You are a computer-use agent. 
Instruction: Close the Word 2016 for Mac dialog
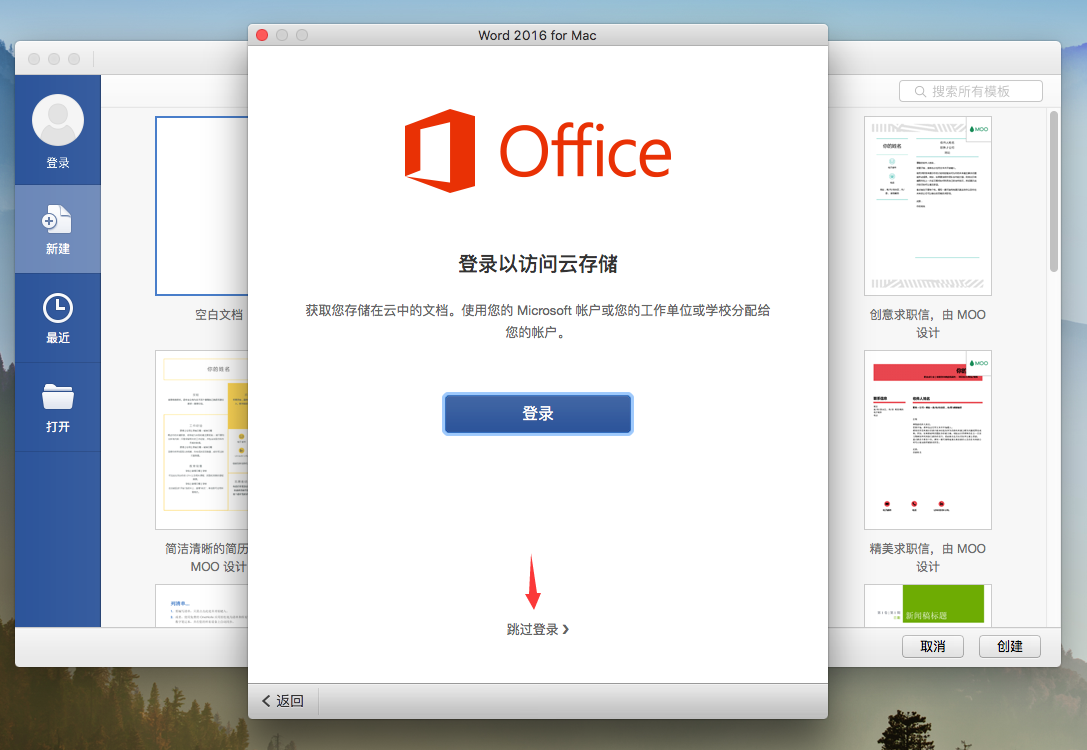point(262,35)
